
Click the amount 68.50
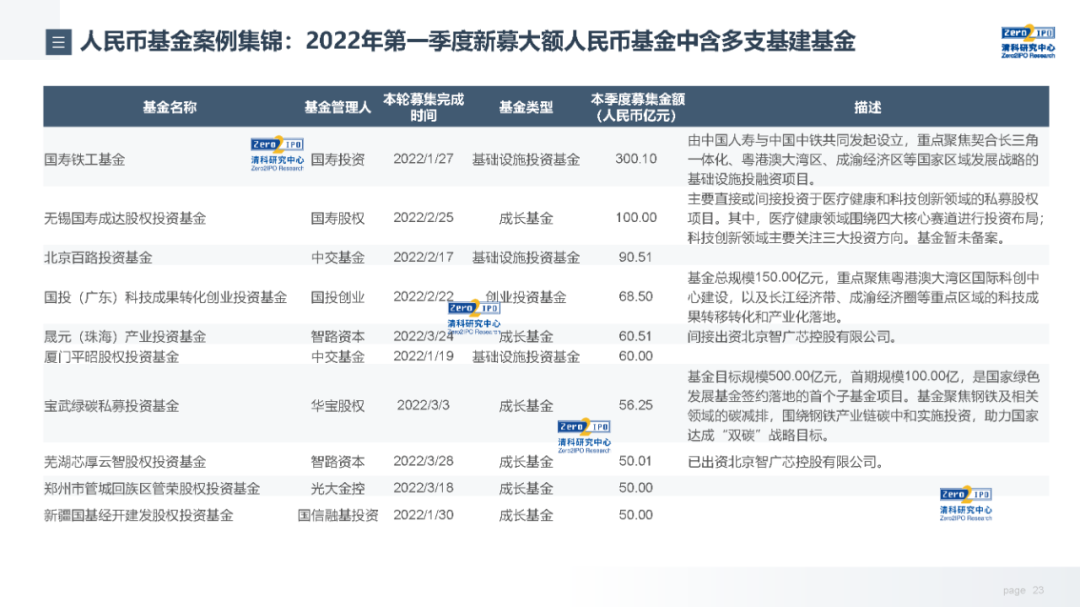635,296
